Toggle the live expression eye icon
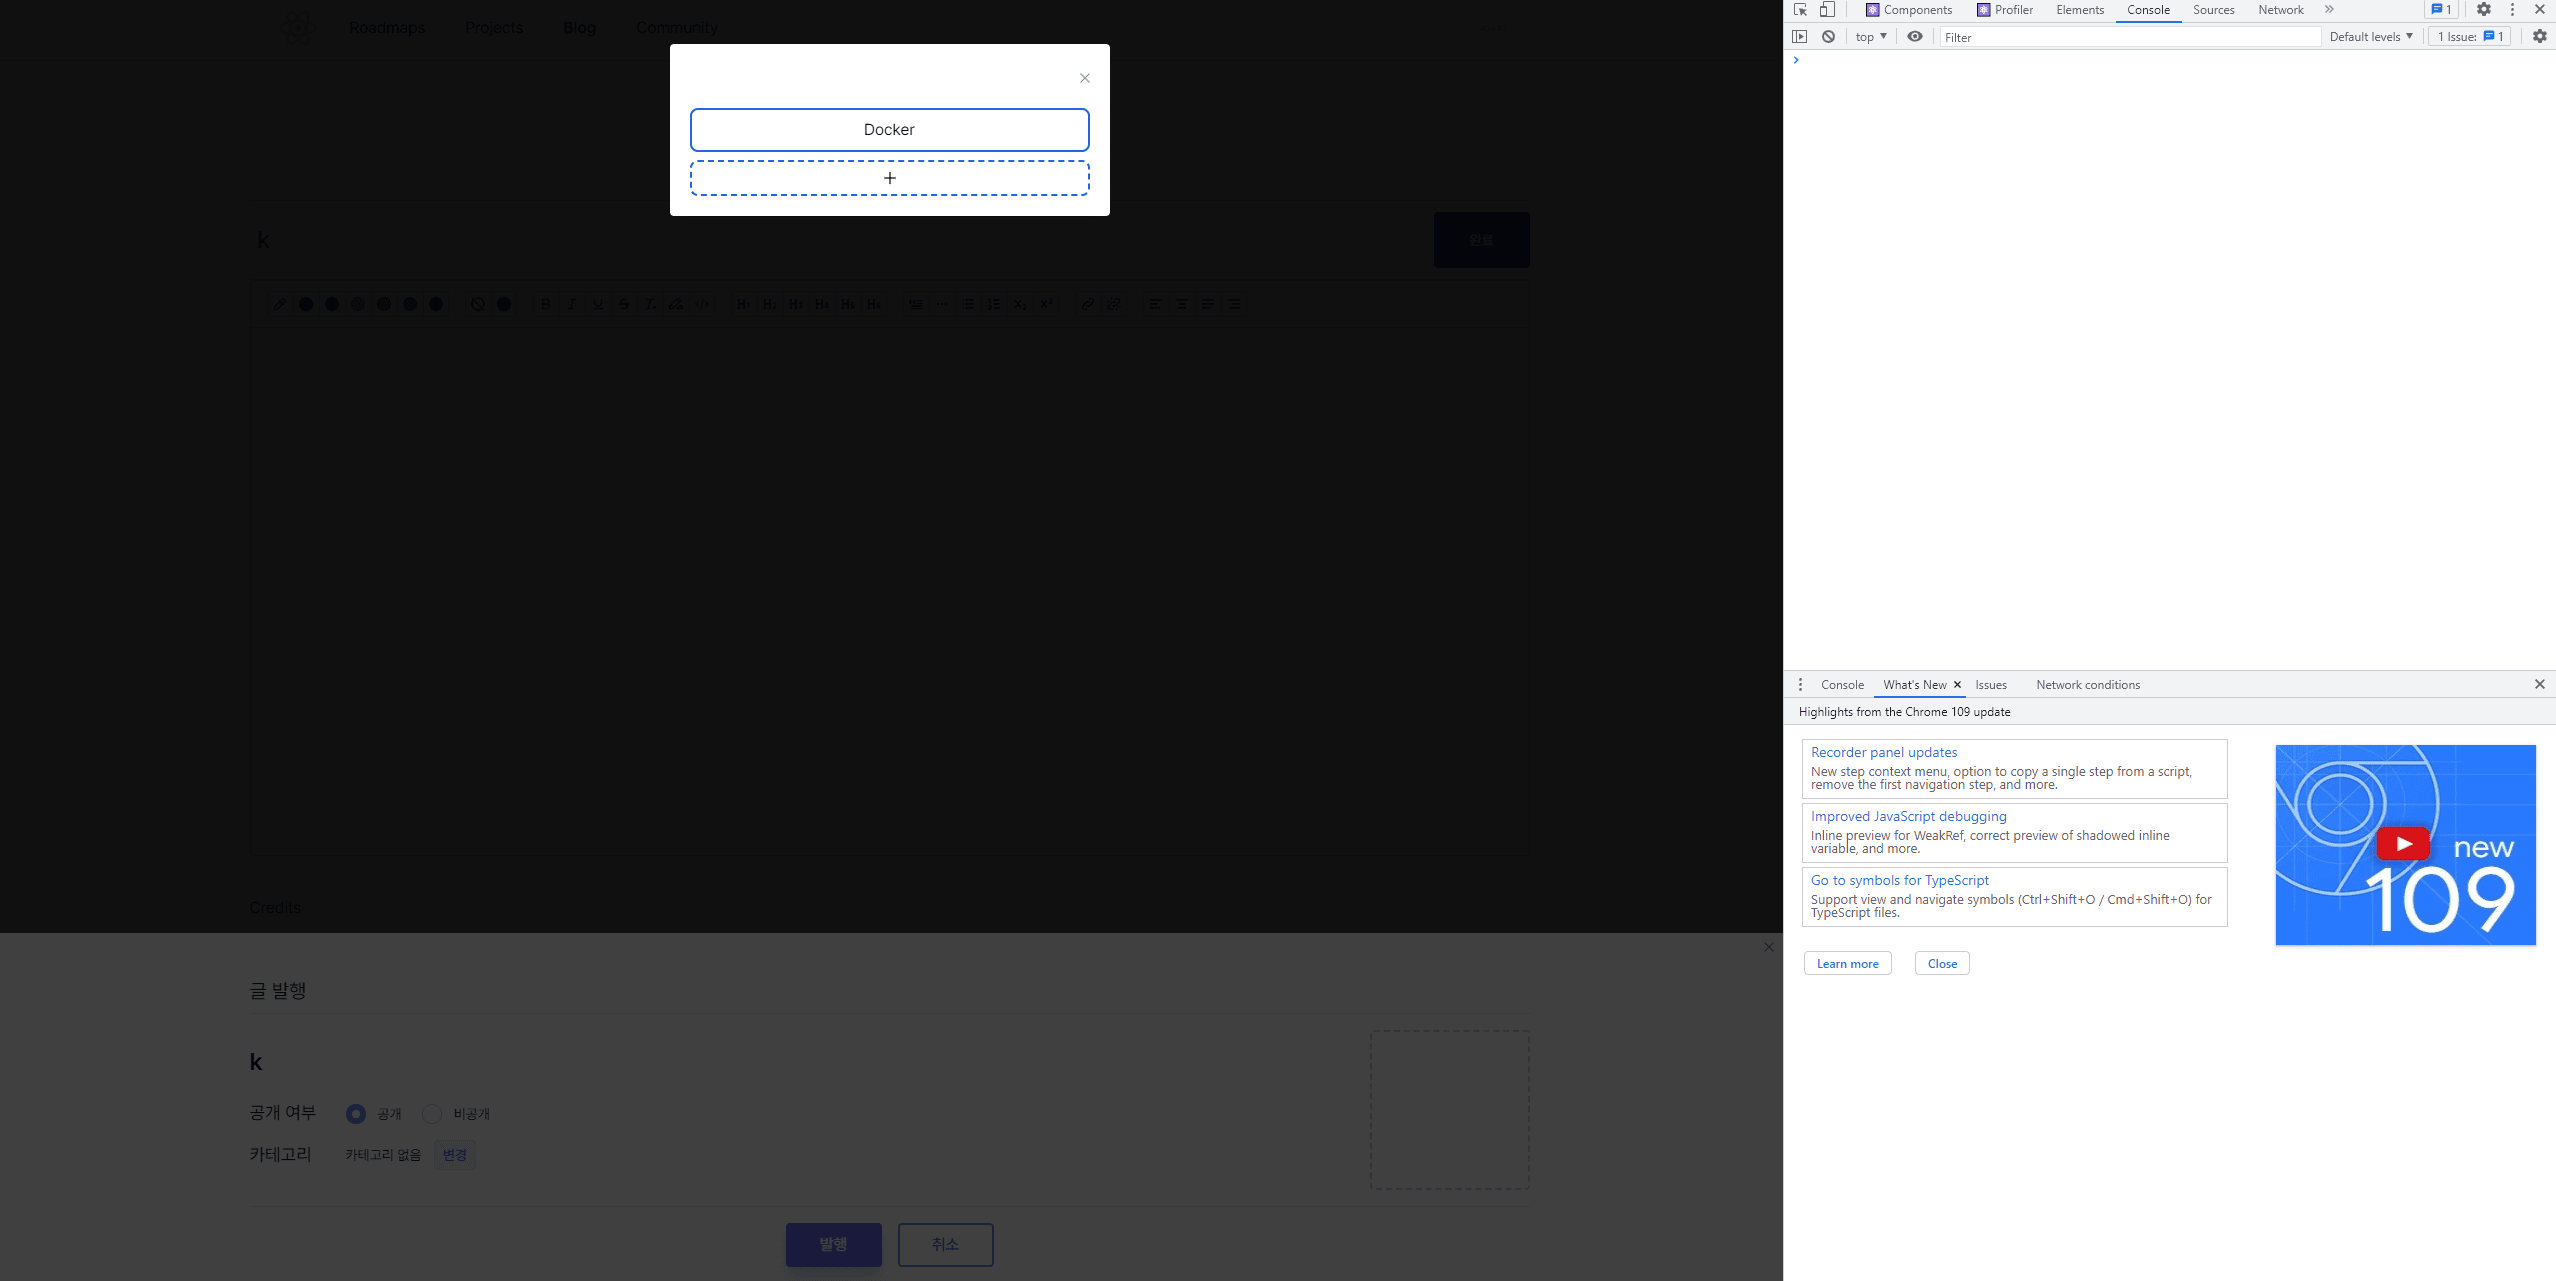 (1915, 37)
